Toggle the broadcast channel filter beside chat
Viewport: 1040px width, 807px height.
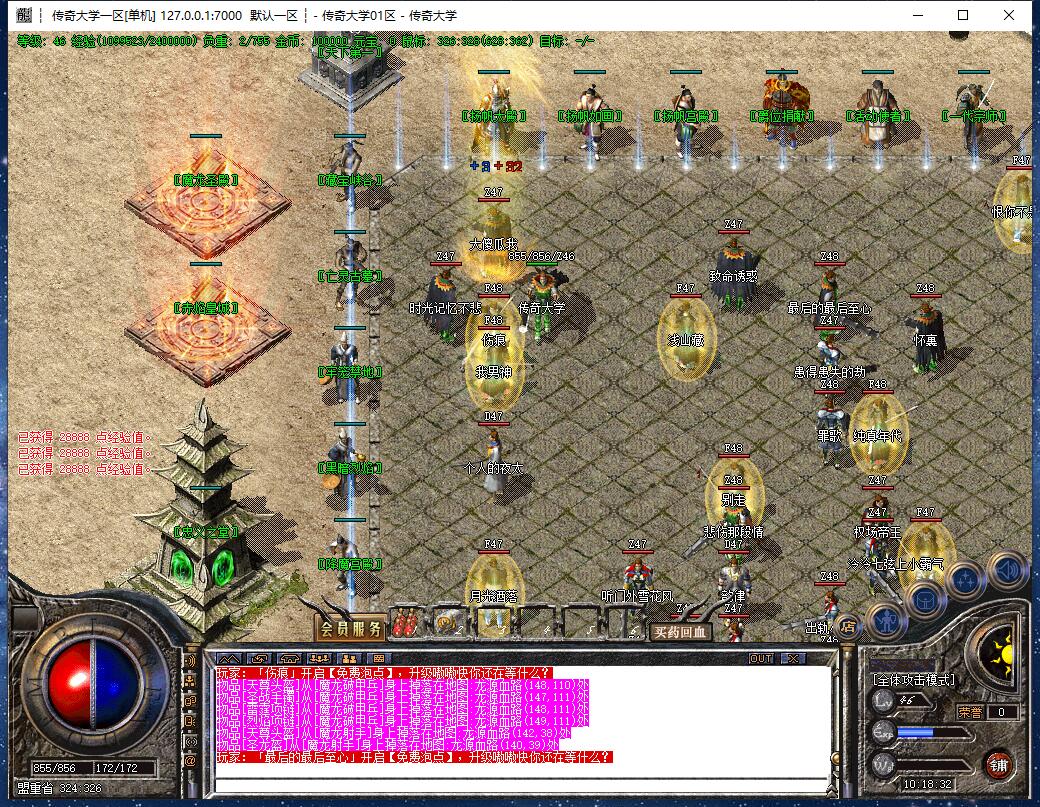pos(190,740)
